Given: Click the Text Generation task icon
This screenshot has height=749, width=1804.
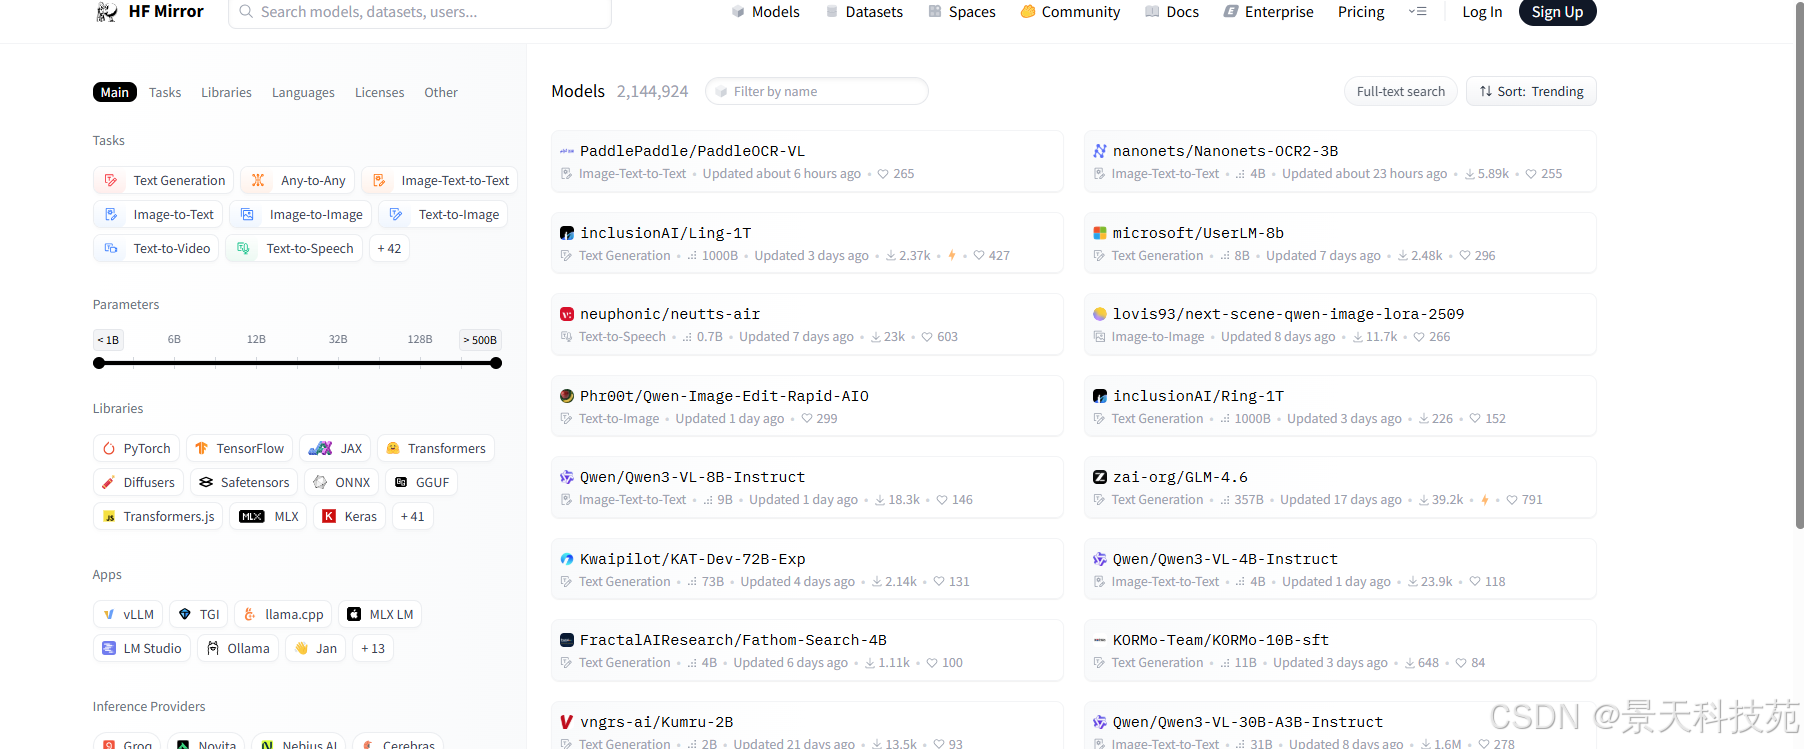Looking at the screenshot, I should coord(111,181).
